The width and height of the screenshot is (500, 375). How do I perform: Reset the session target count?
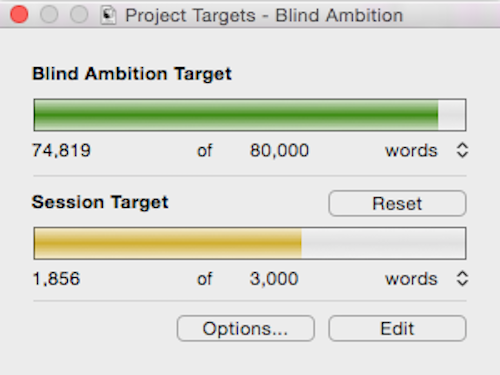[397, 203]
